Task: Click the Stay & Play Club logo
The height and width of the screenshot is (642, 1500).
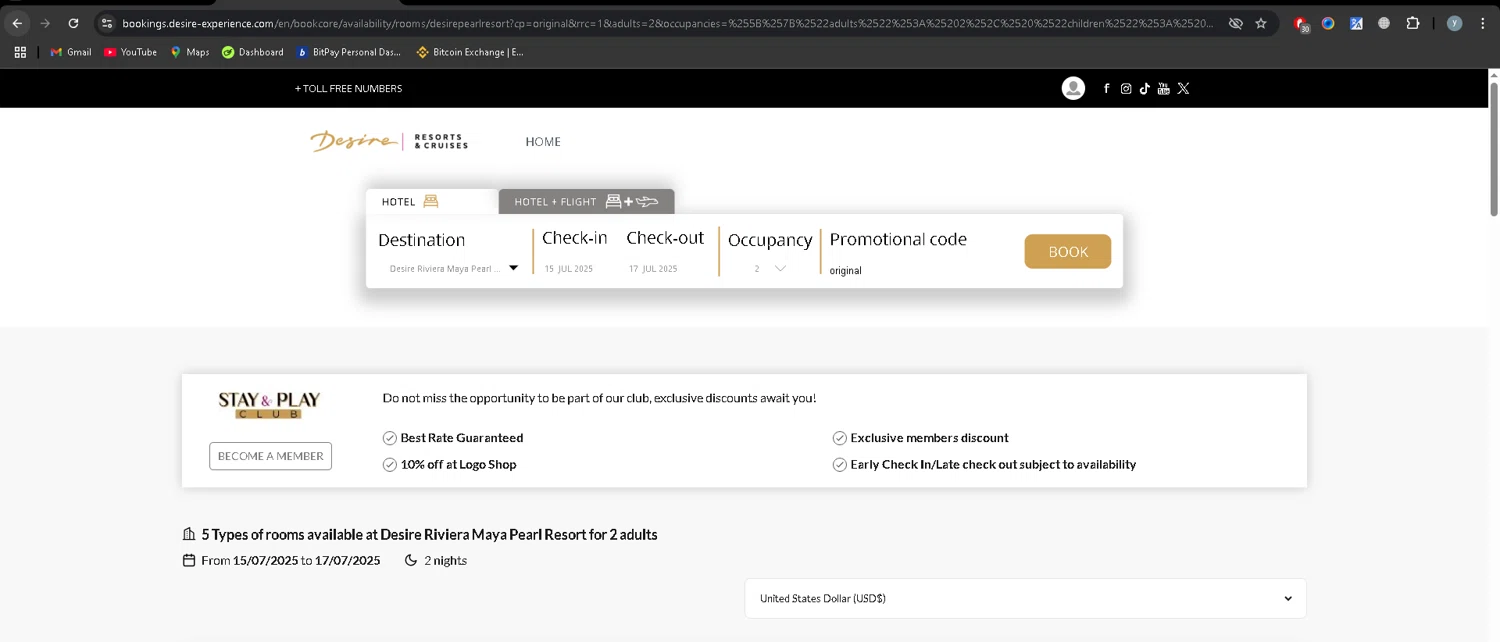Action: pyautogui.click(x=269, y=405)
